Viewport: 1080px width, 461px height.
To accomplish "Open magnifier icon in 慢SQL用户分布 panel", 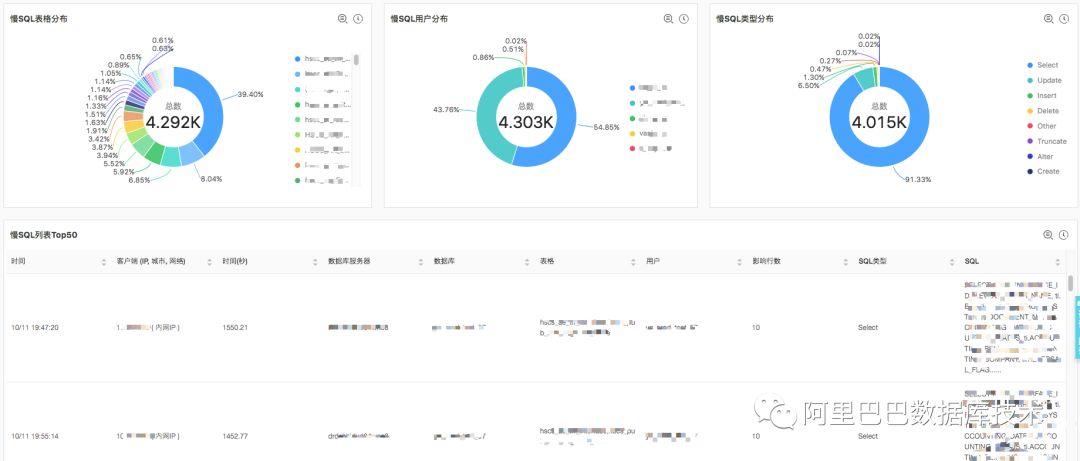I will point(668,19).
